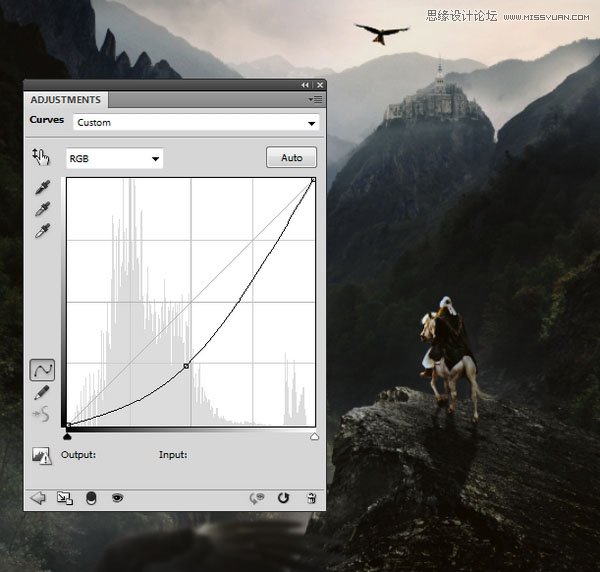Open the Curves preset Custom dropdown
Image resolution: width=600 pixels, height=572 pixels.
(x=196, y=123)
